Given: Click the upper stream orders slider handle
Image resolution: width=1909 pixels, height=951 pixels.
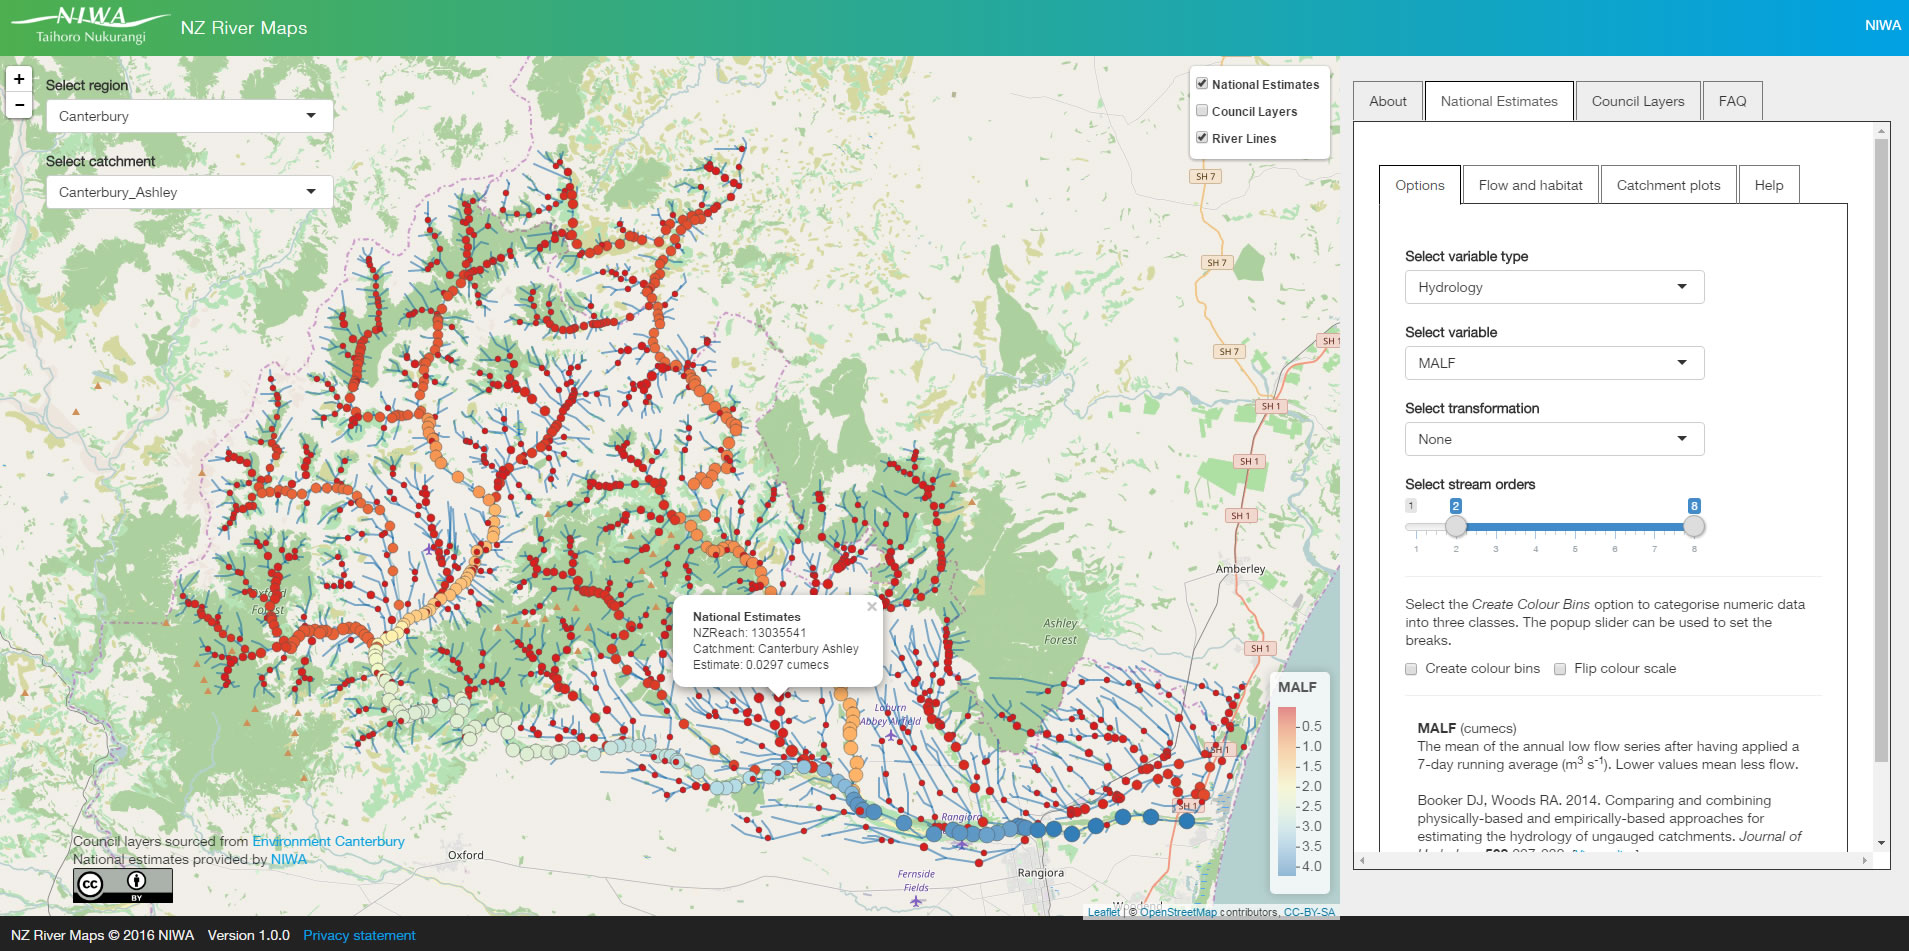Looking at the screenshot, I should click(1694, 525).
